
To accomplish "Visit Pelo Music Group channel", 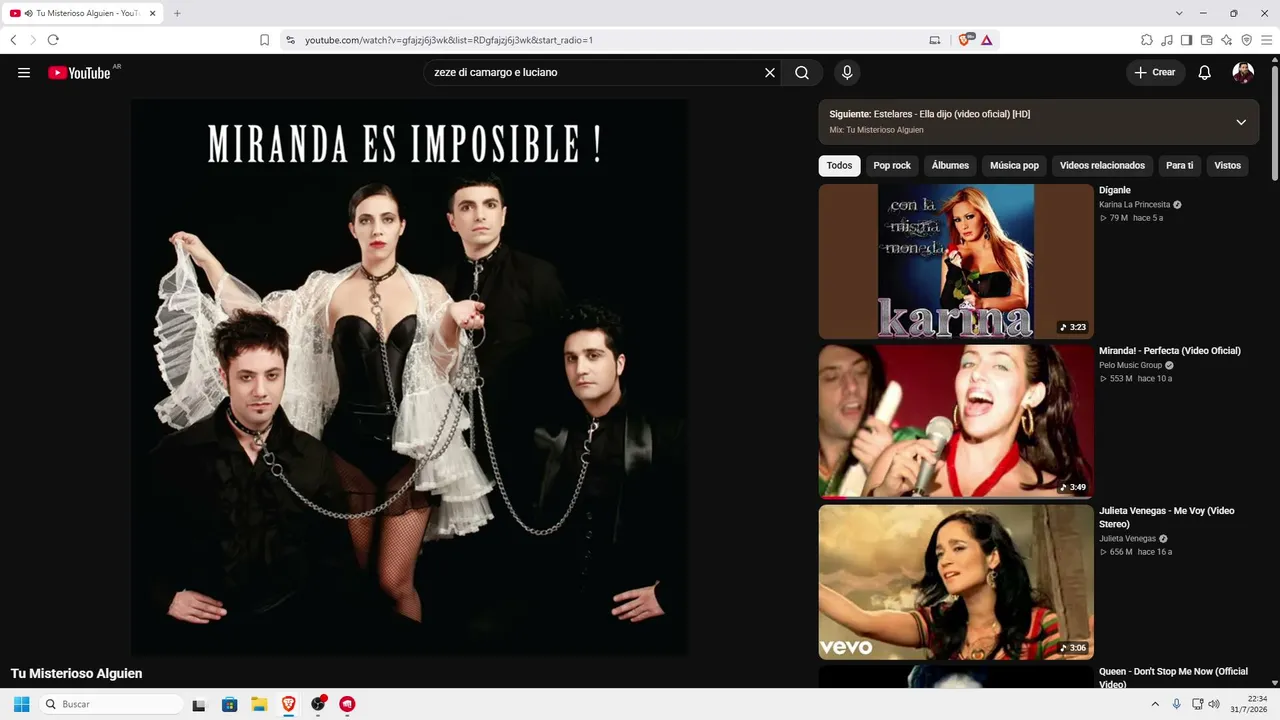I will coord(1131,365).
